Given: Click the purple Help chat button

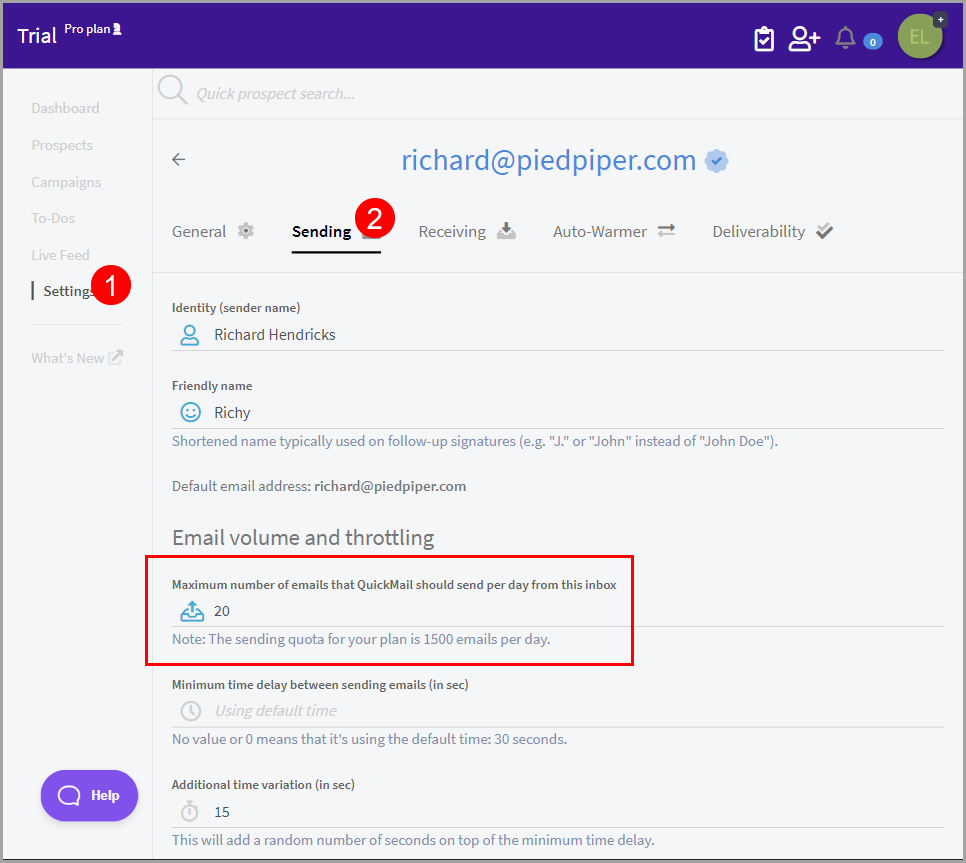Looking at the screenshot, I should [x=89, y=795].
